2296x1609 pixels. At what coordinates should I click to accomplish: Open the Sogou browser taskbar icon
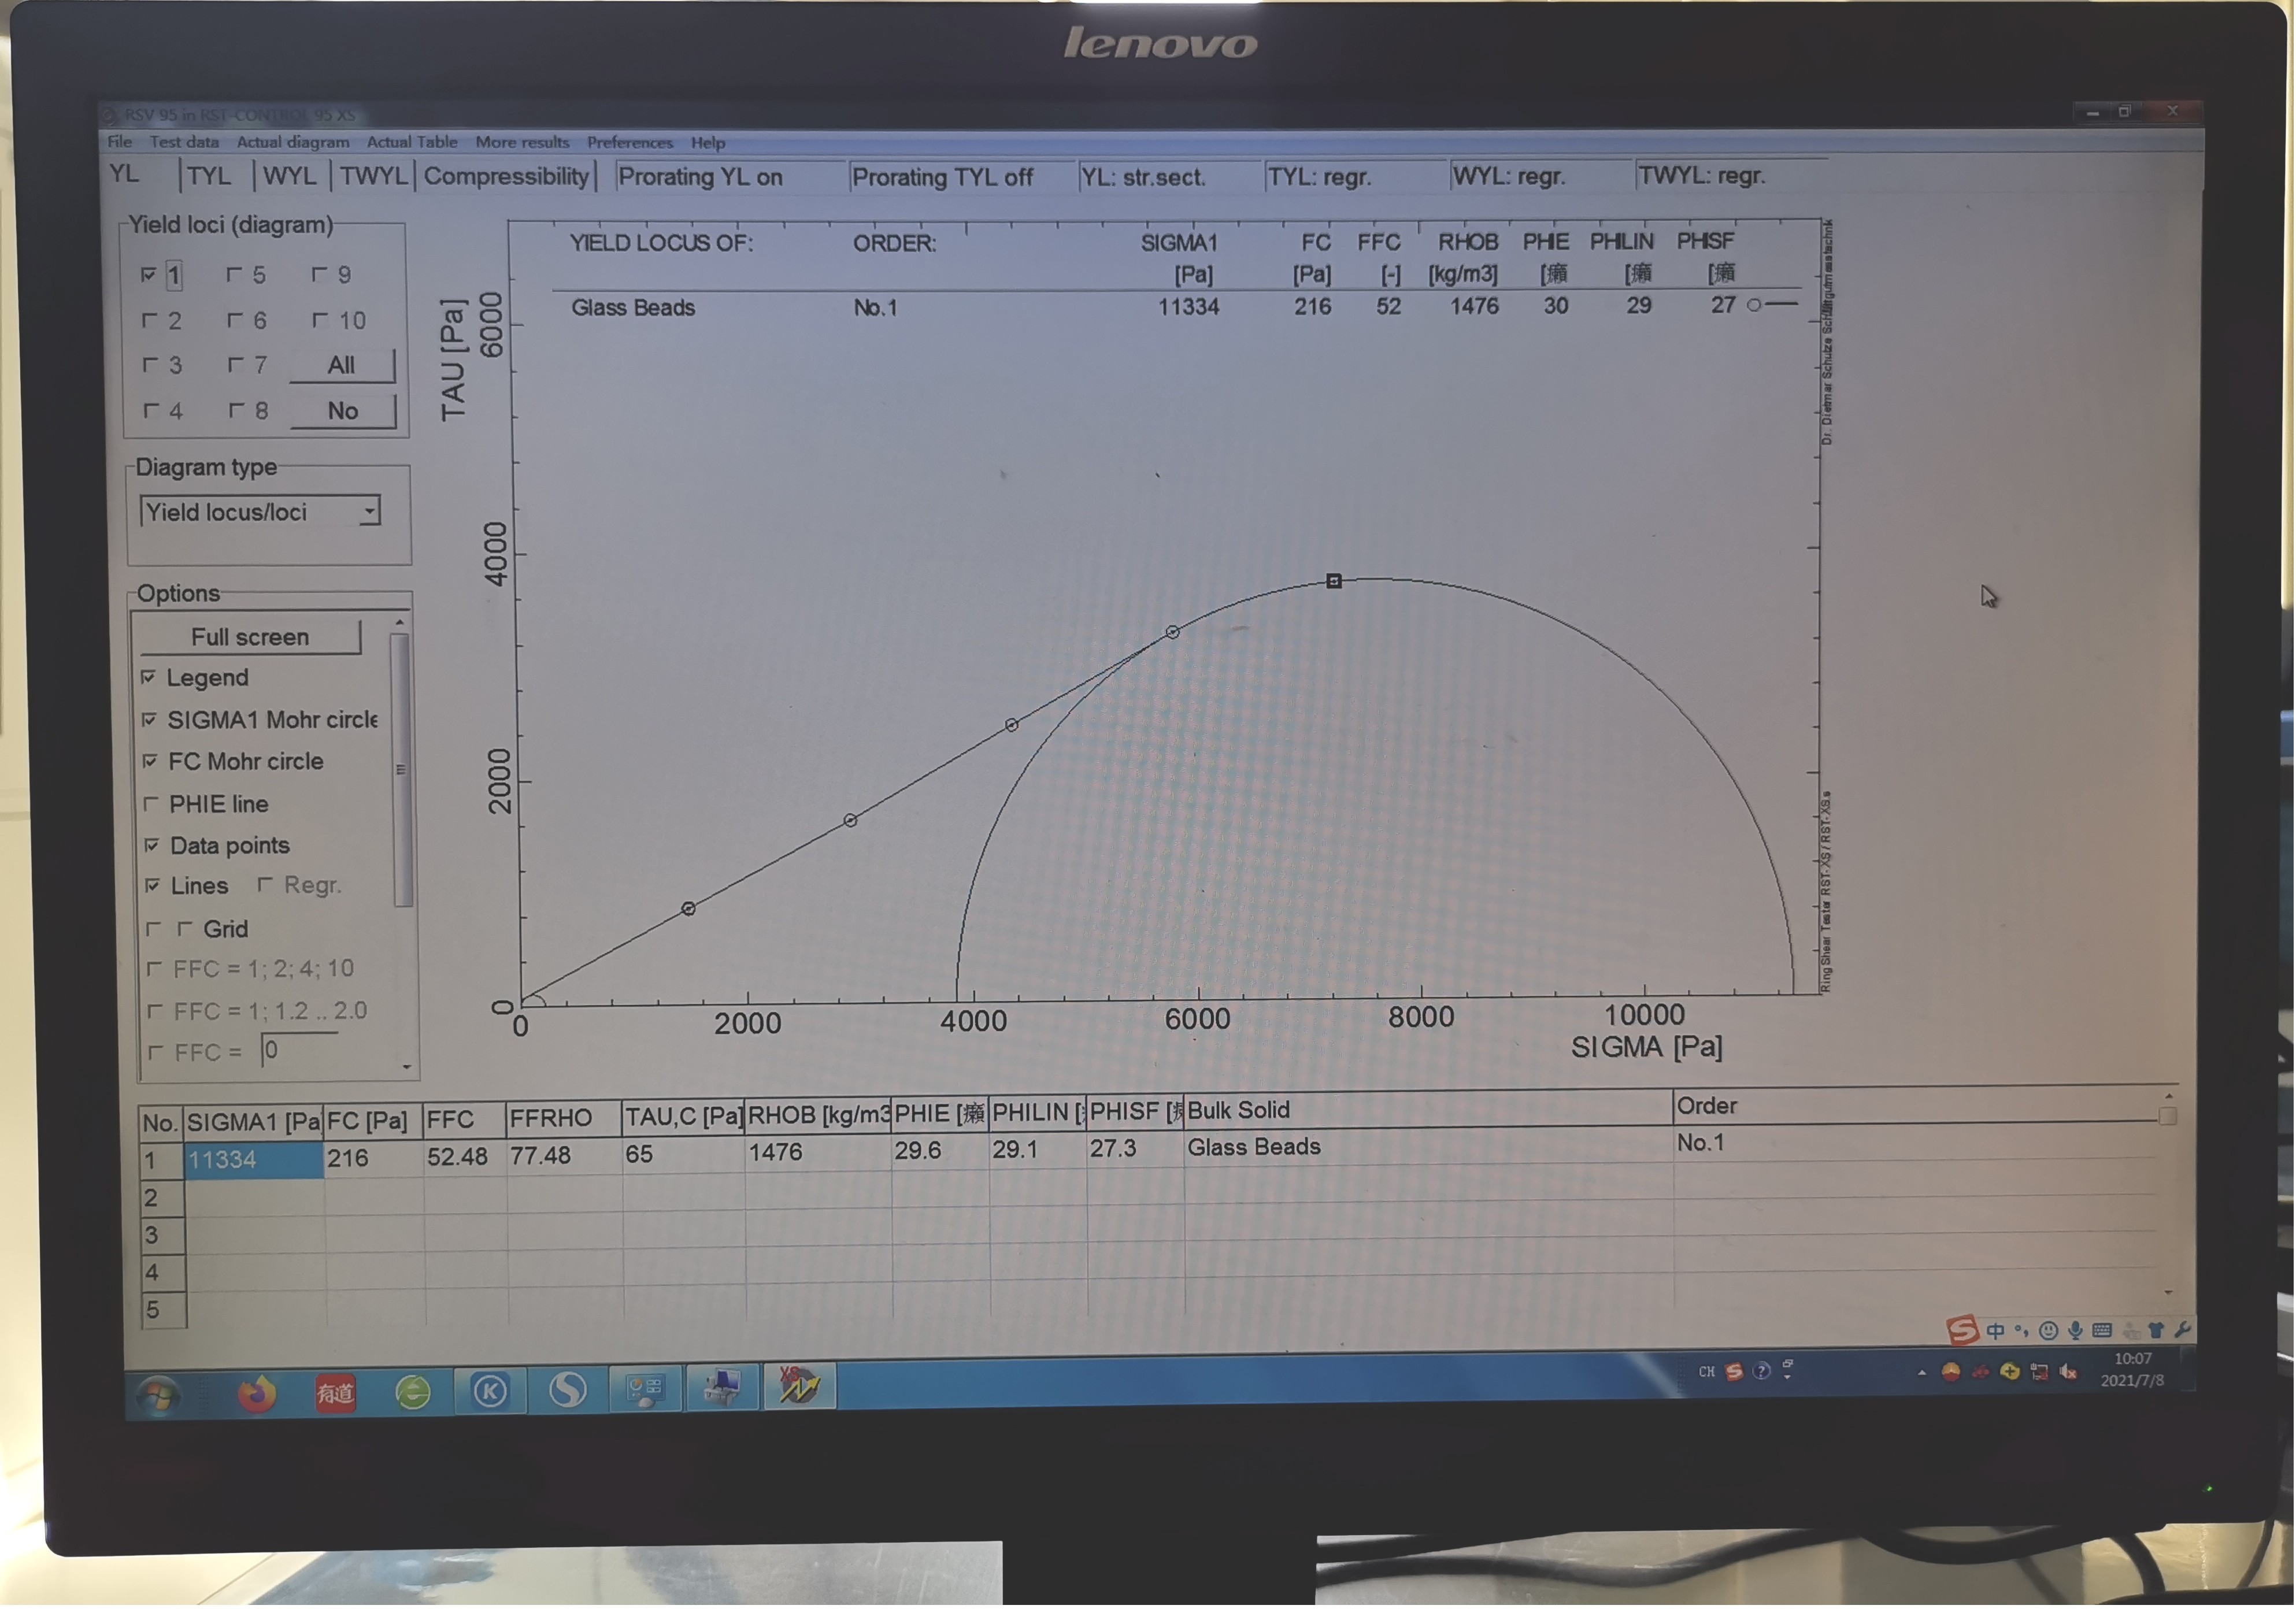(567, 1390)
